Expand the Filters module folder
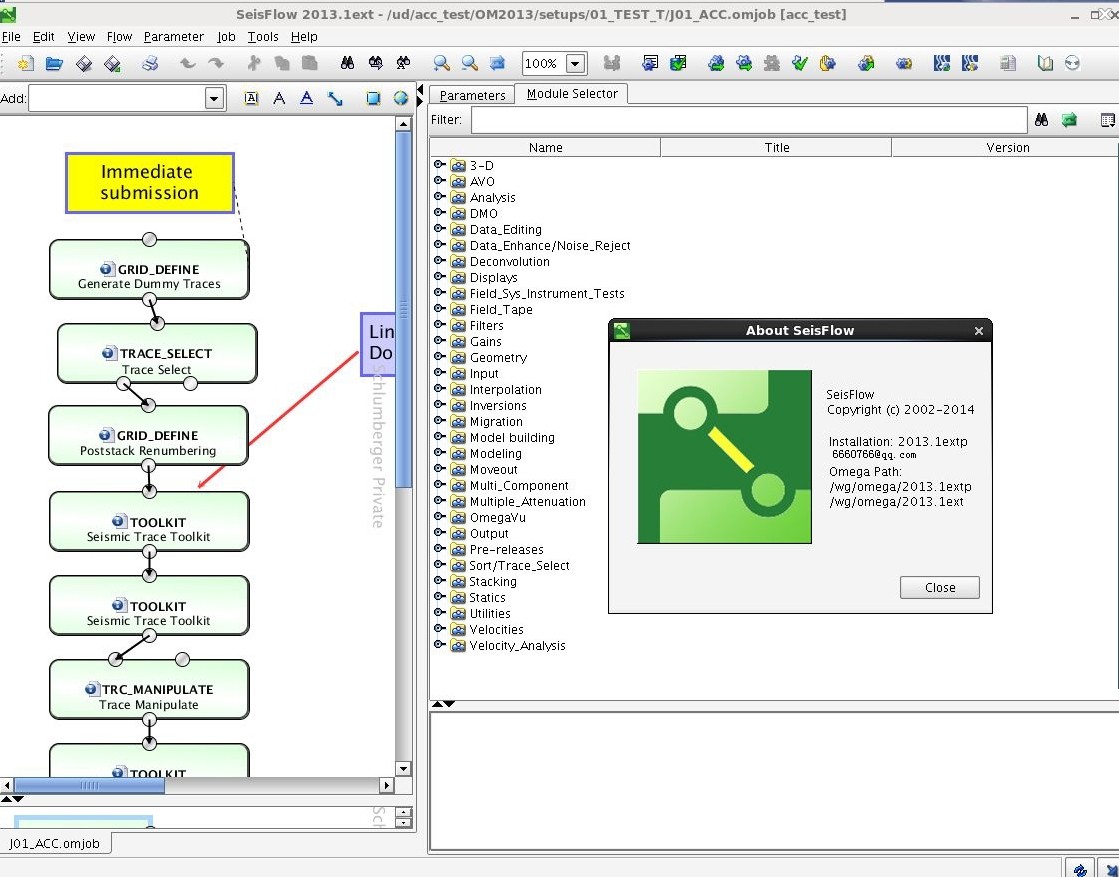This screenshot has width=1119, height=877. point(440,325)
